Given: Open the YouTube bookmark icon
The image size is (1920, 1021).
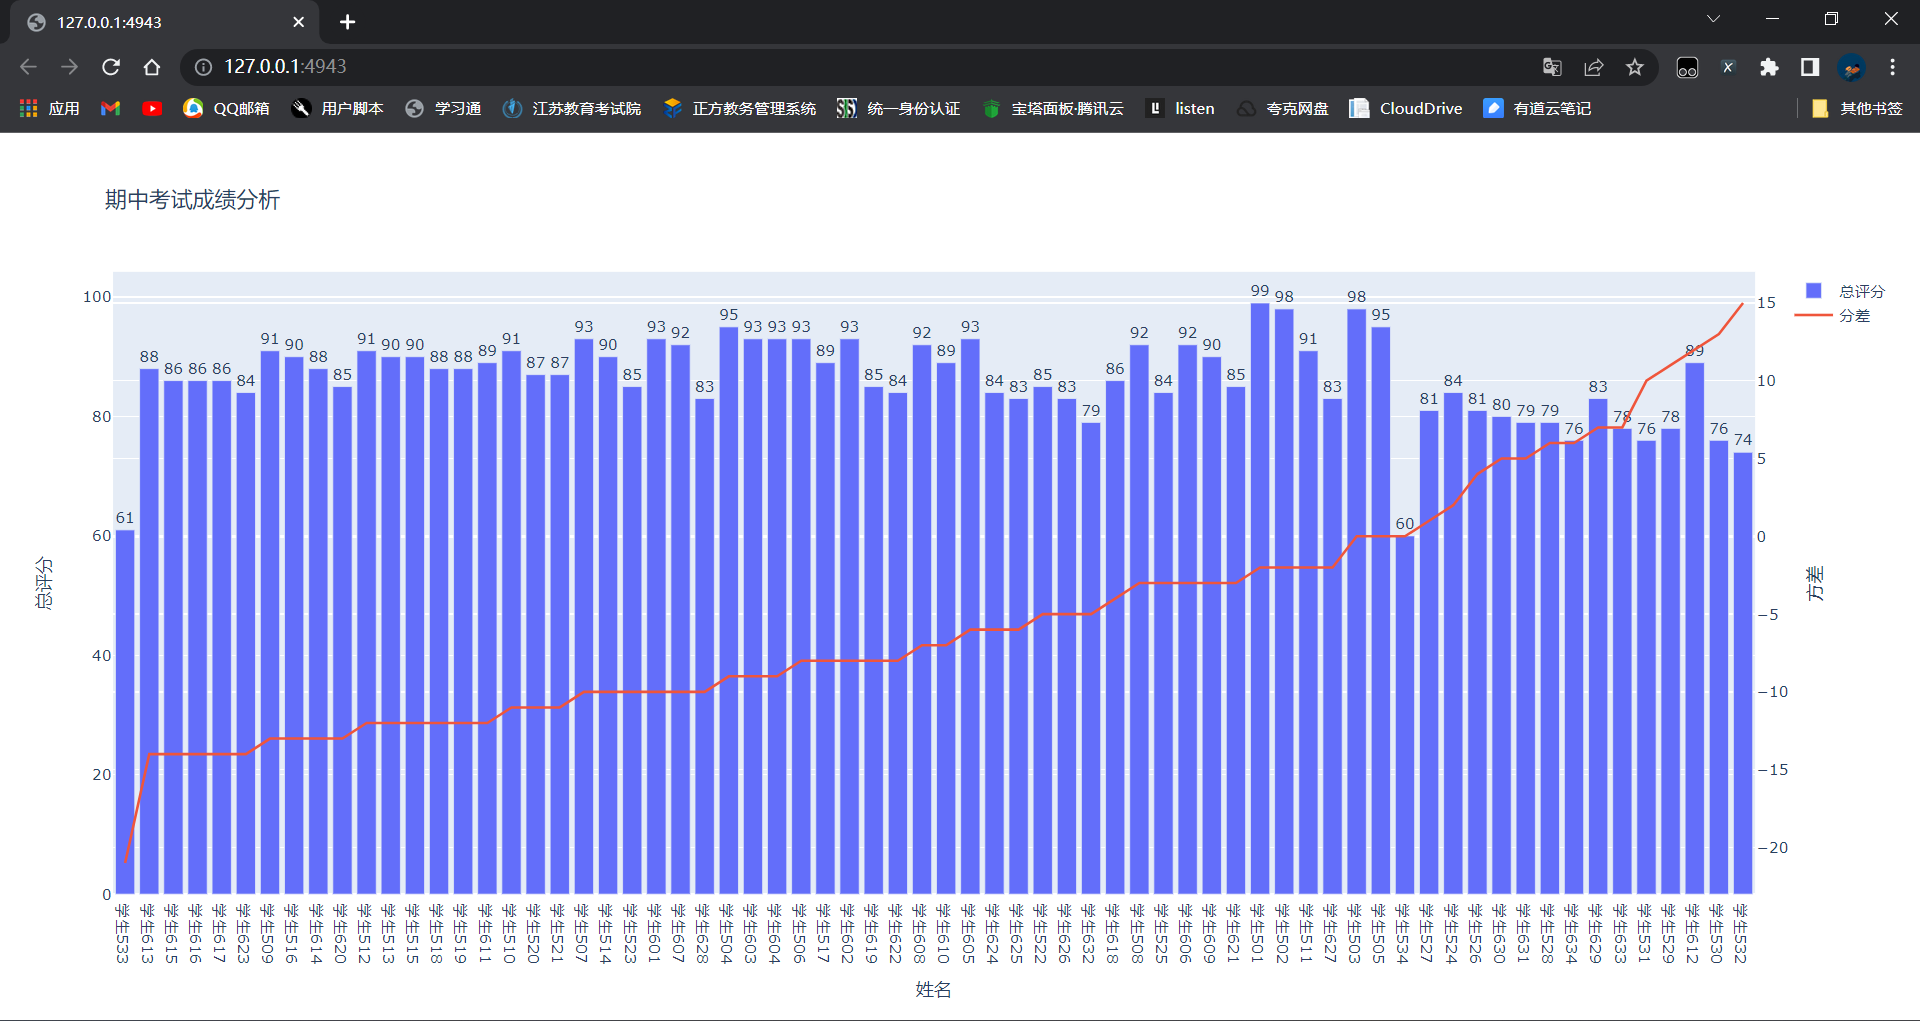Looking at the screenshot, I should [152, 108].
